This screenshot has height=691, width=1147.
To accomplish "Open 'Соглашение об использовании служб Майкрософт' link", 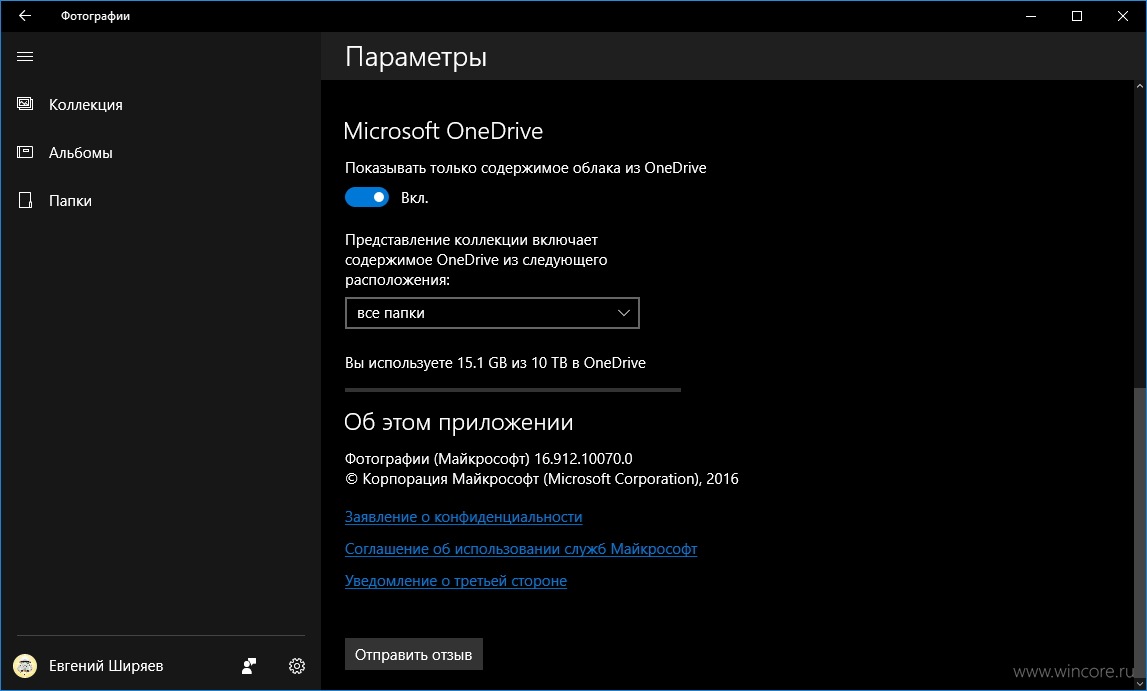I will click(x=521, y=549).
